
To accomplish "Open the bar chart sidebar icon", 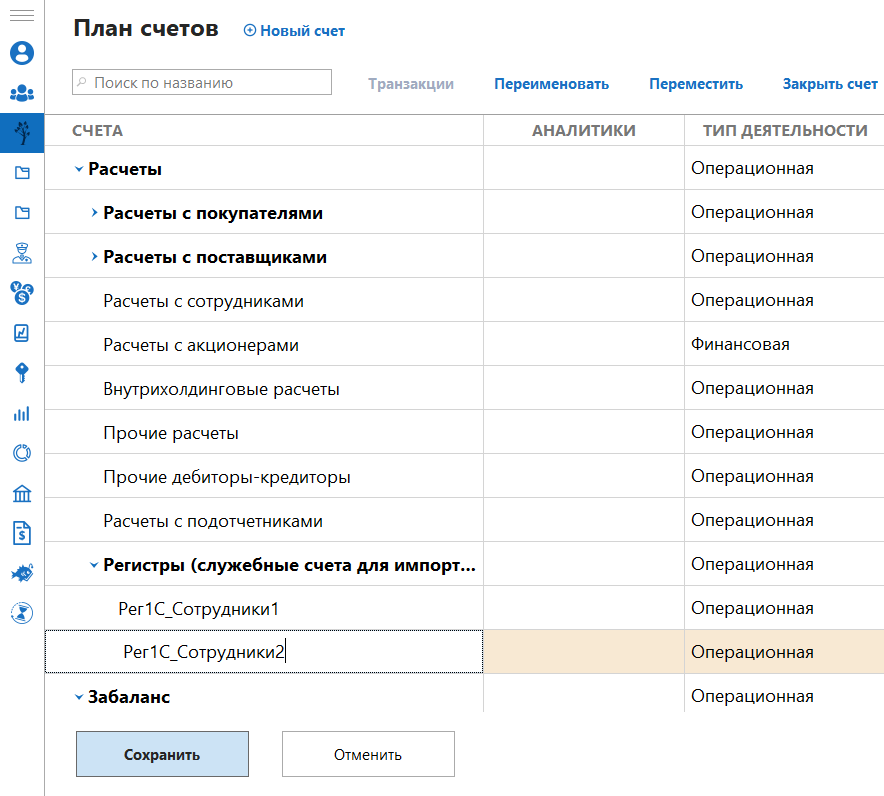I will [21, 413].
